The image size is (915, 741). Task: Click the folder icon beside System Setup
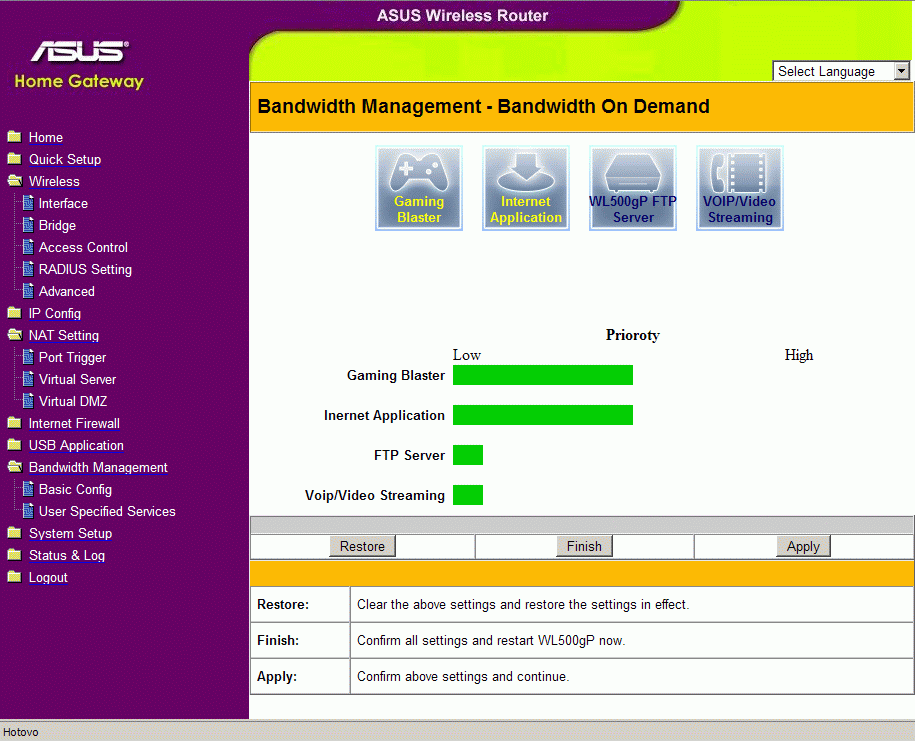point(15,533)
